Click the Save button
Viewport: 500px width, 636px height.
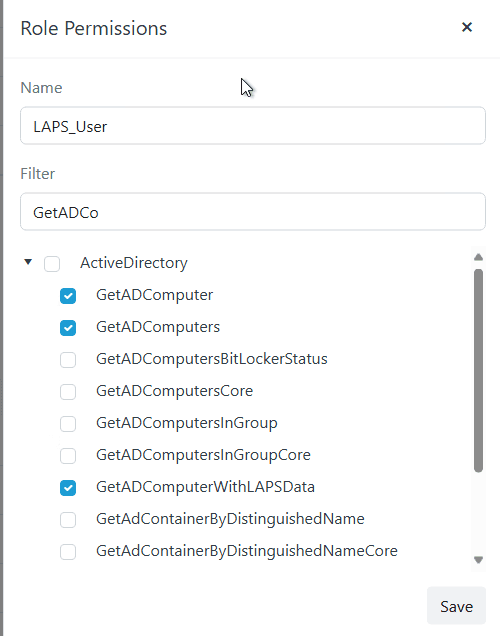tap(456, 606)
